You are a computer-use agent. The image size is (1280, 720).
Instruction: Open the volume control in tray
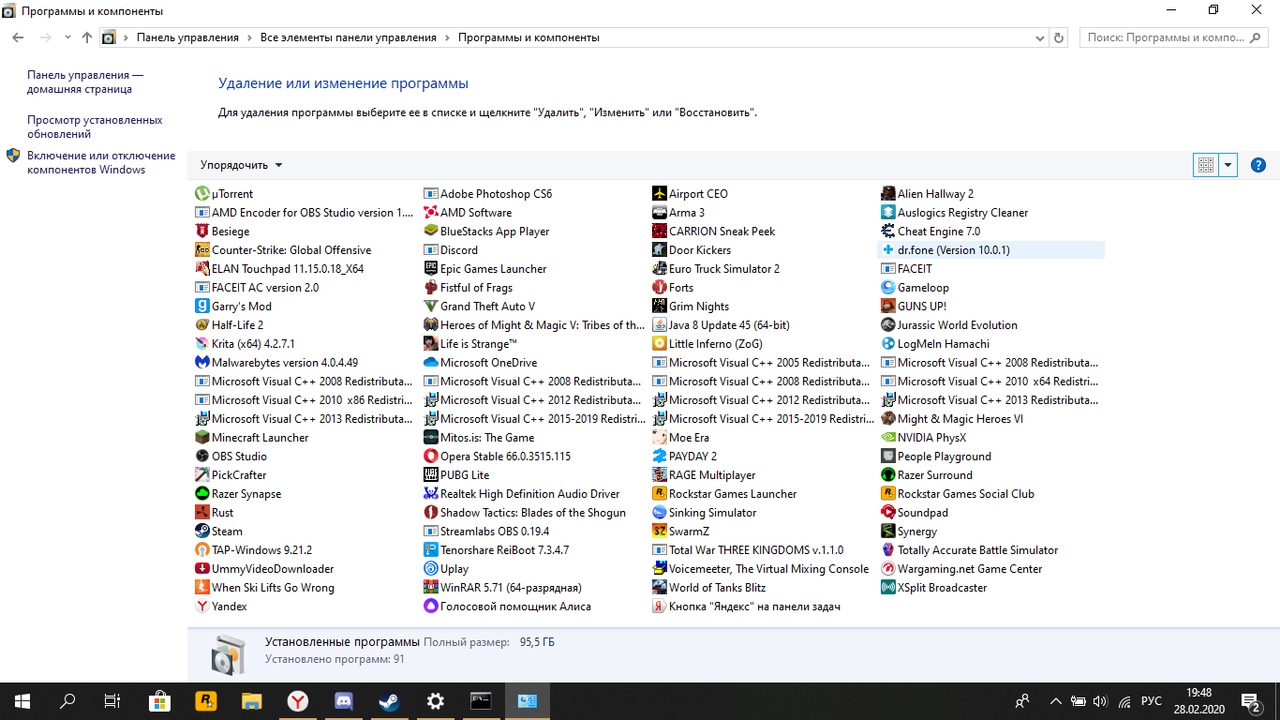click(x=1100, y=701)
